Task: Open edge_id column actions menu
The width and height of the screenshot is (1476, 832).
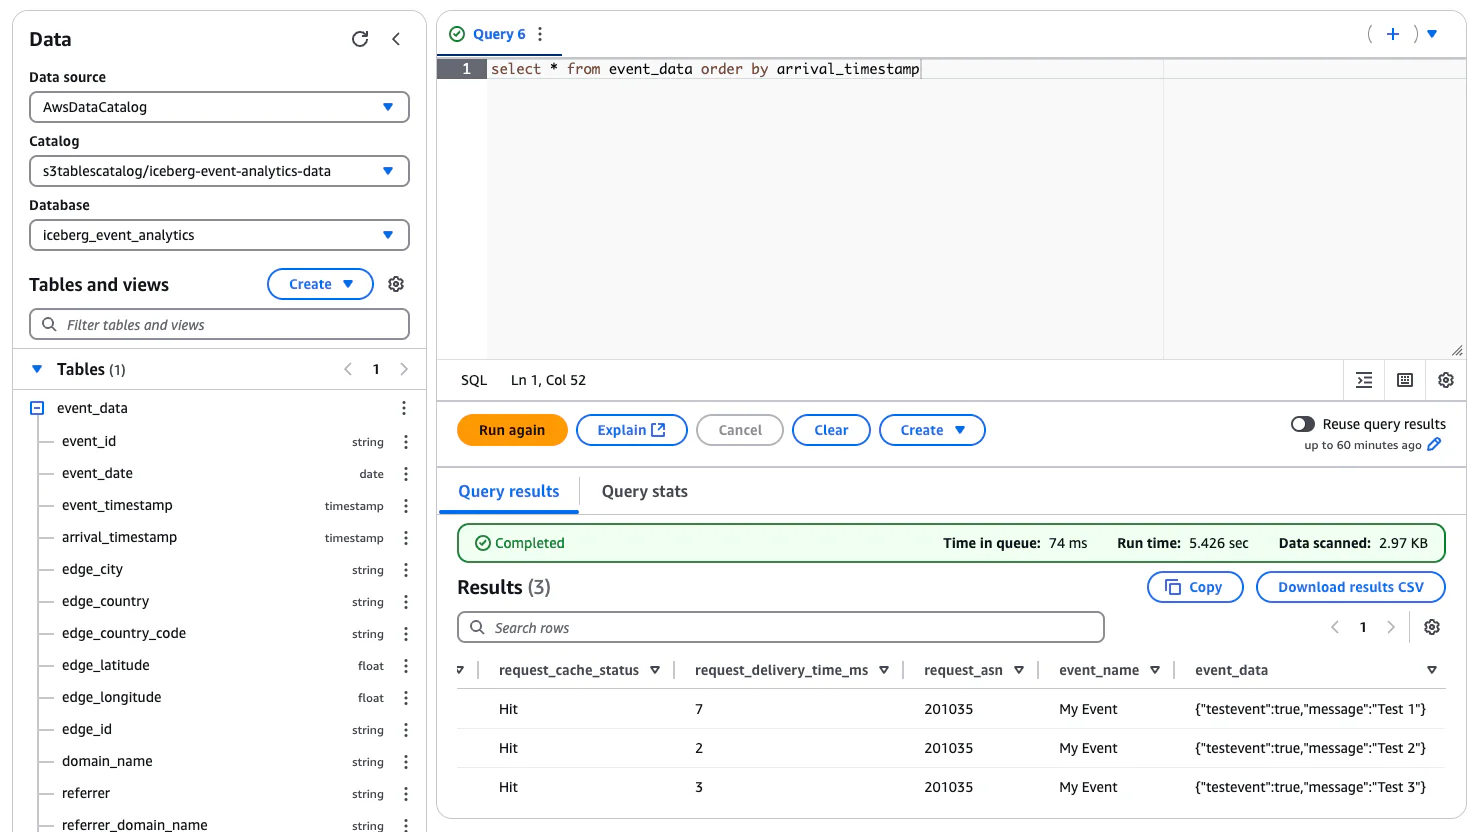Action: coord(406,730)
